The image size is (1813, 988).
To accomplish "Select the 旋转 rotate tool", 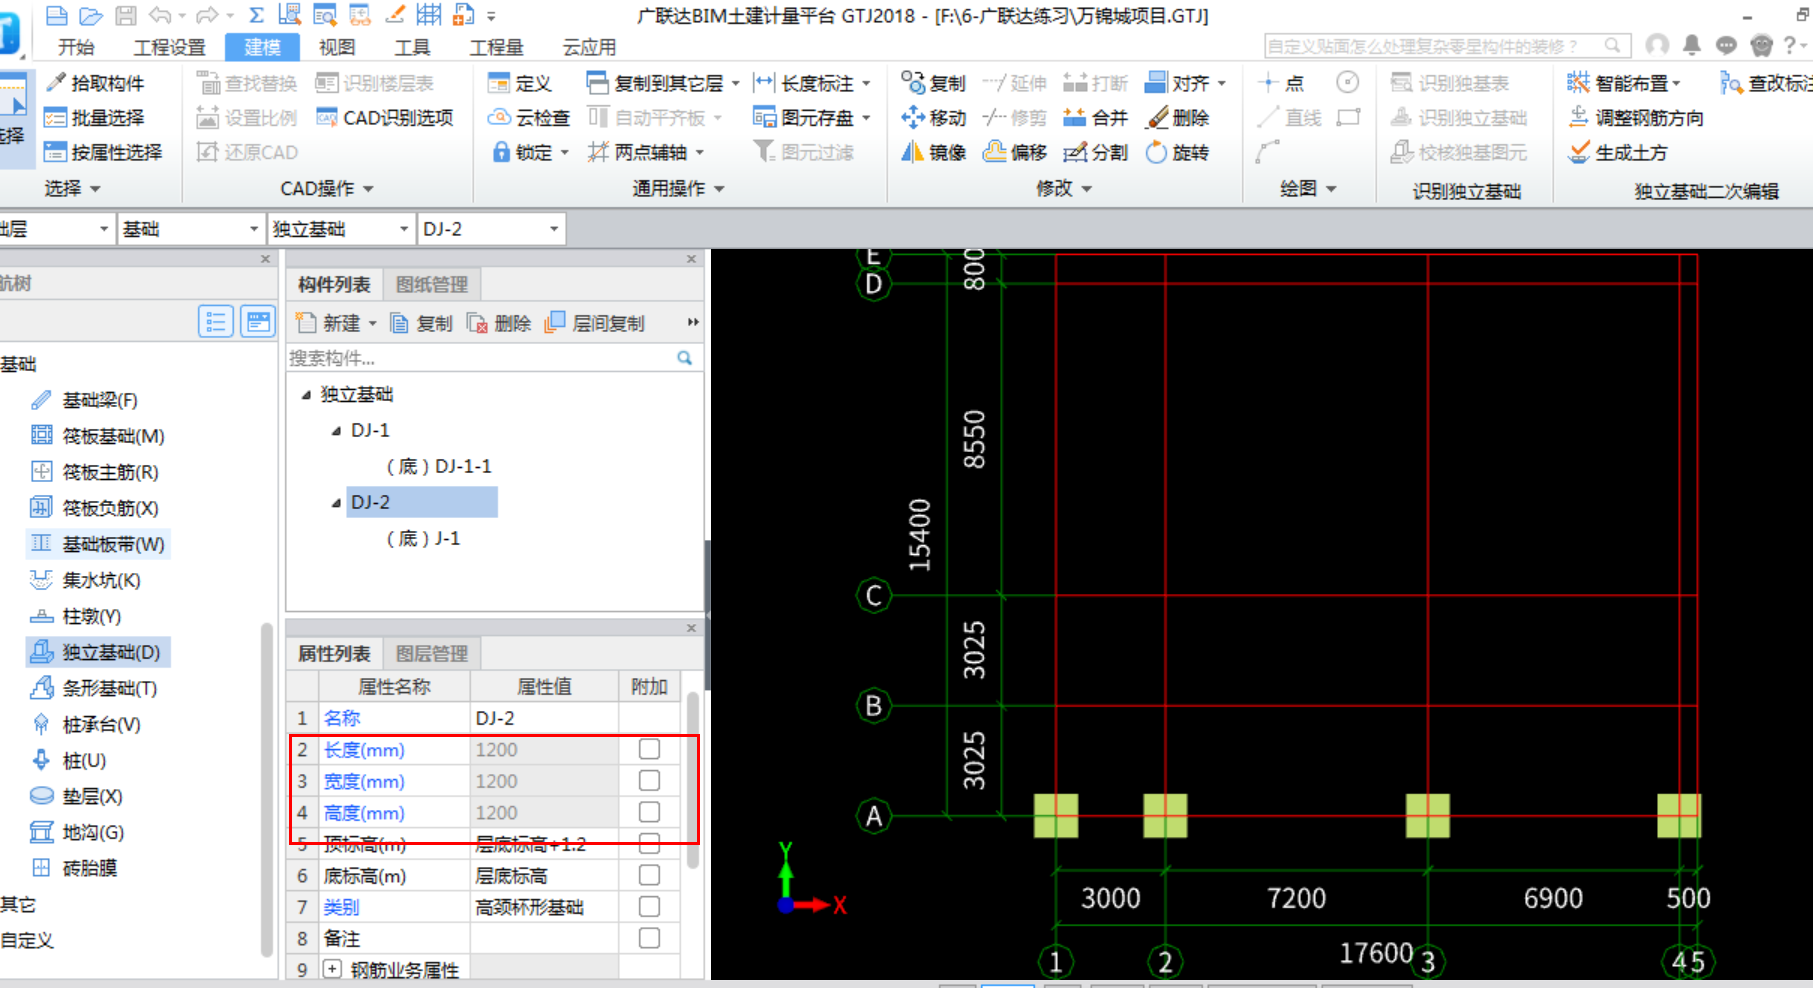I will pyautogui.click(x=1178, y=152).
